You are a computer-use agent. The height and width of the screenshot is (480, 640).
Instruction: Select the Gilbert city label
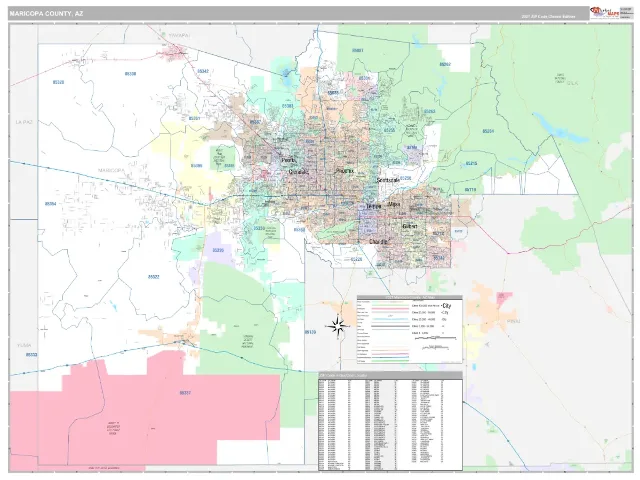coord(409,226)
